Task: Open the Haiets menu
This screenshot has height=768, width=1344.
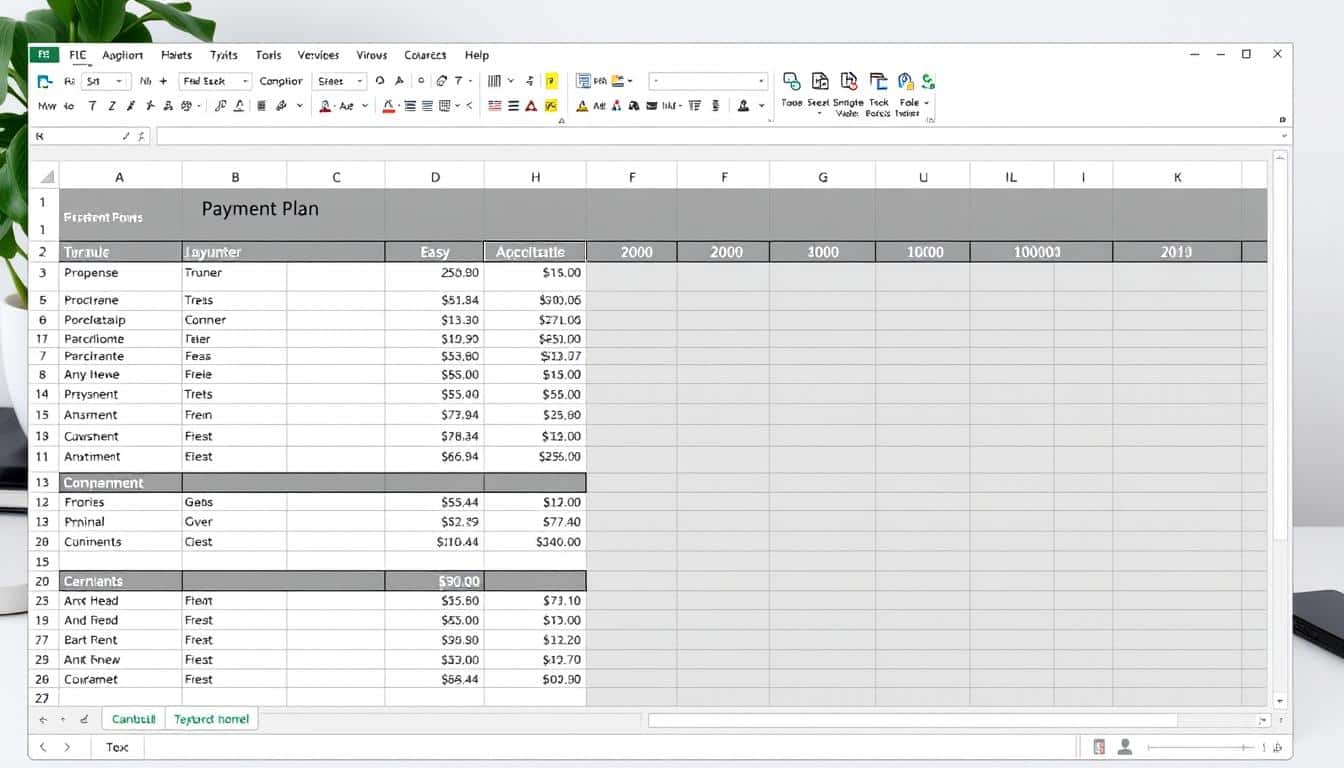Action: [176, 55]
